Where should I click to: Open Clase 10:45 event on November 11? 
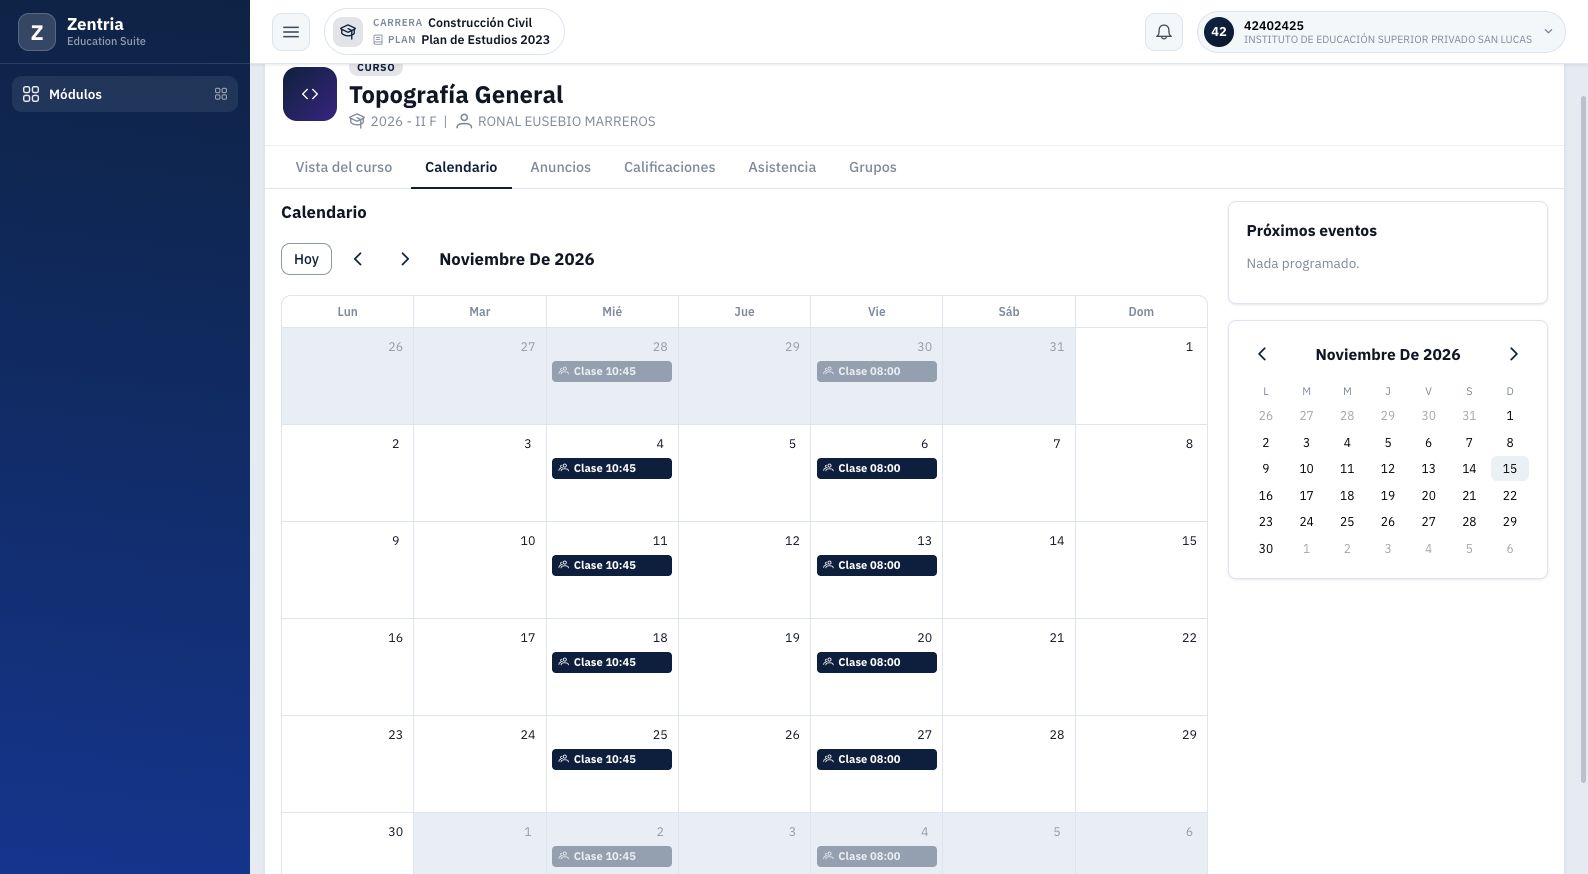(612, 565)
